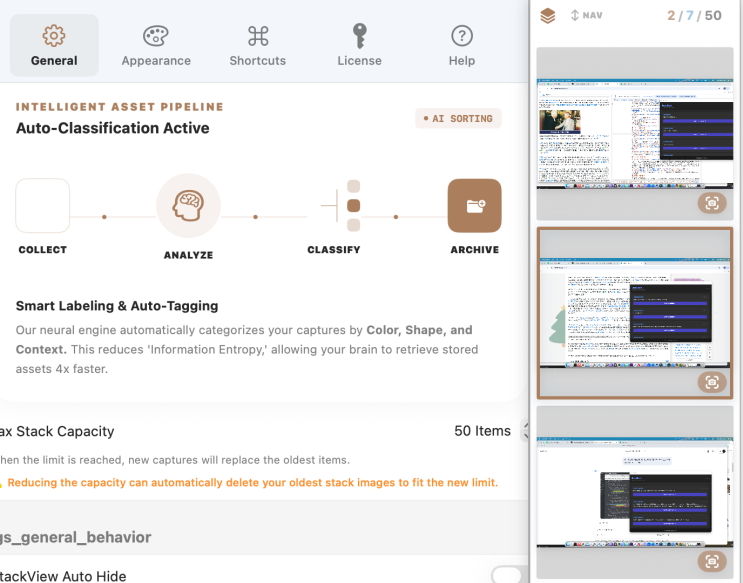The height and width of the screenshot is (583, 743).
Task: Click the stack layers icon
Action: tap(548, 16)
